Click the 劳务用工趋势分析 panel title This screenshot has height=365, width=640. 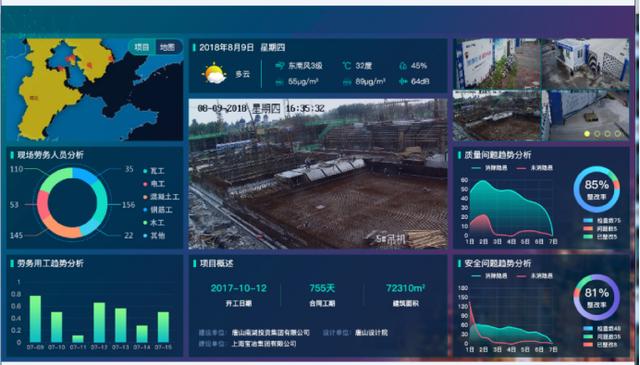tap(50, 263)
